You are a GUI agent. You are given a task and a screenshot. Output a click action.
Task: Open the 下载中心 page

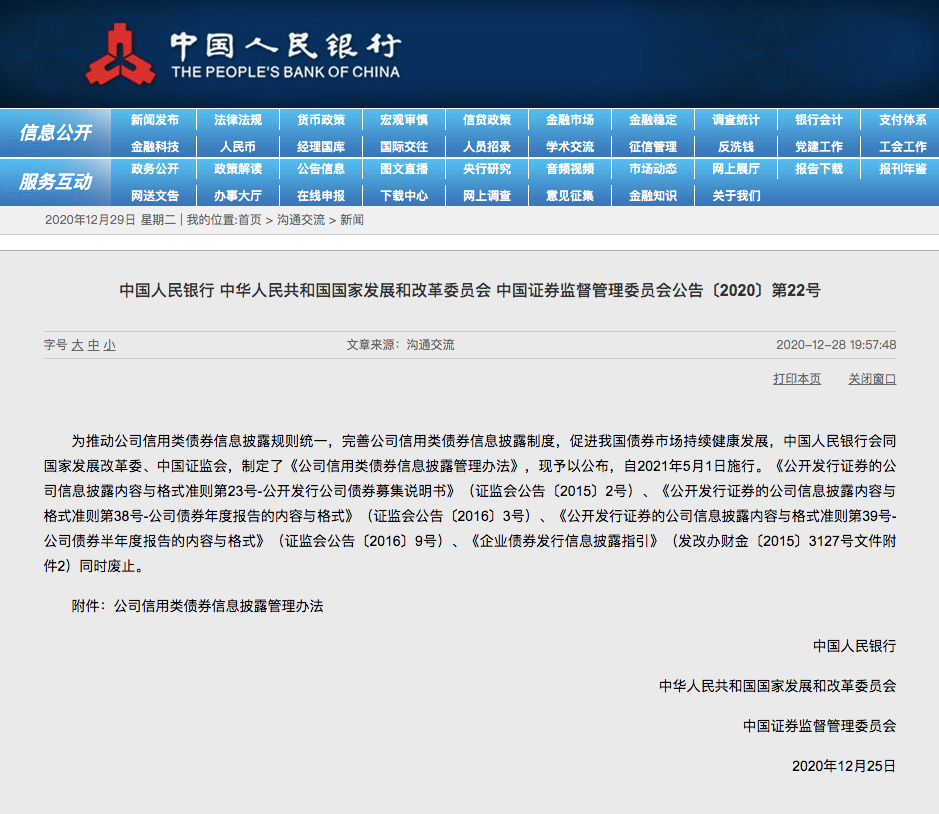[404, 196]
